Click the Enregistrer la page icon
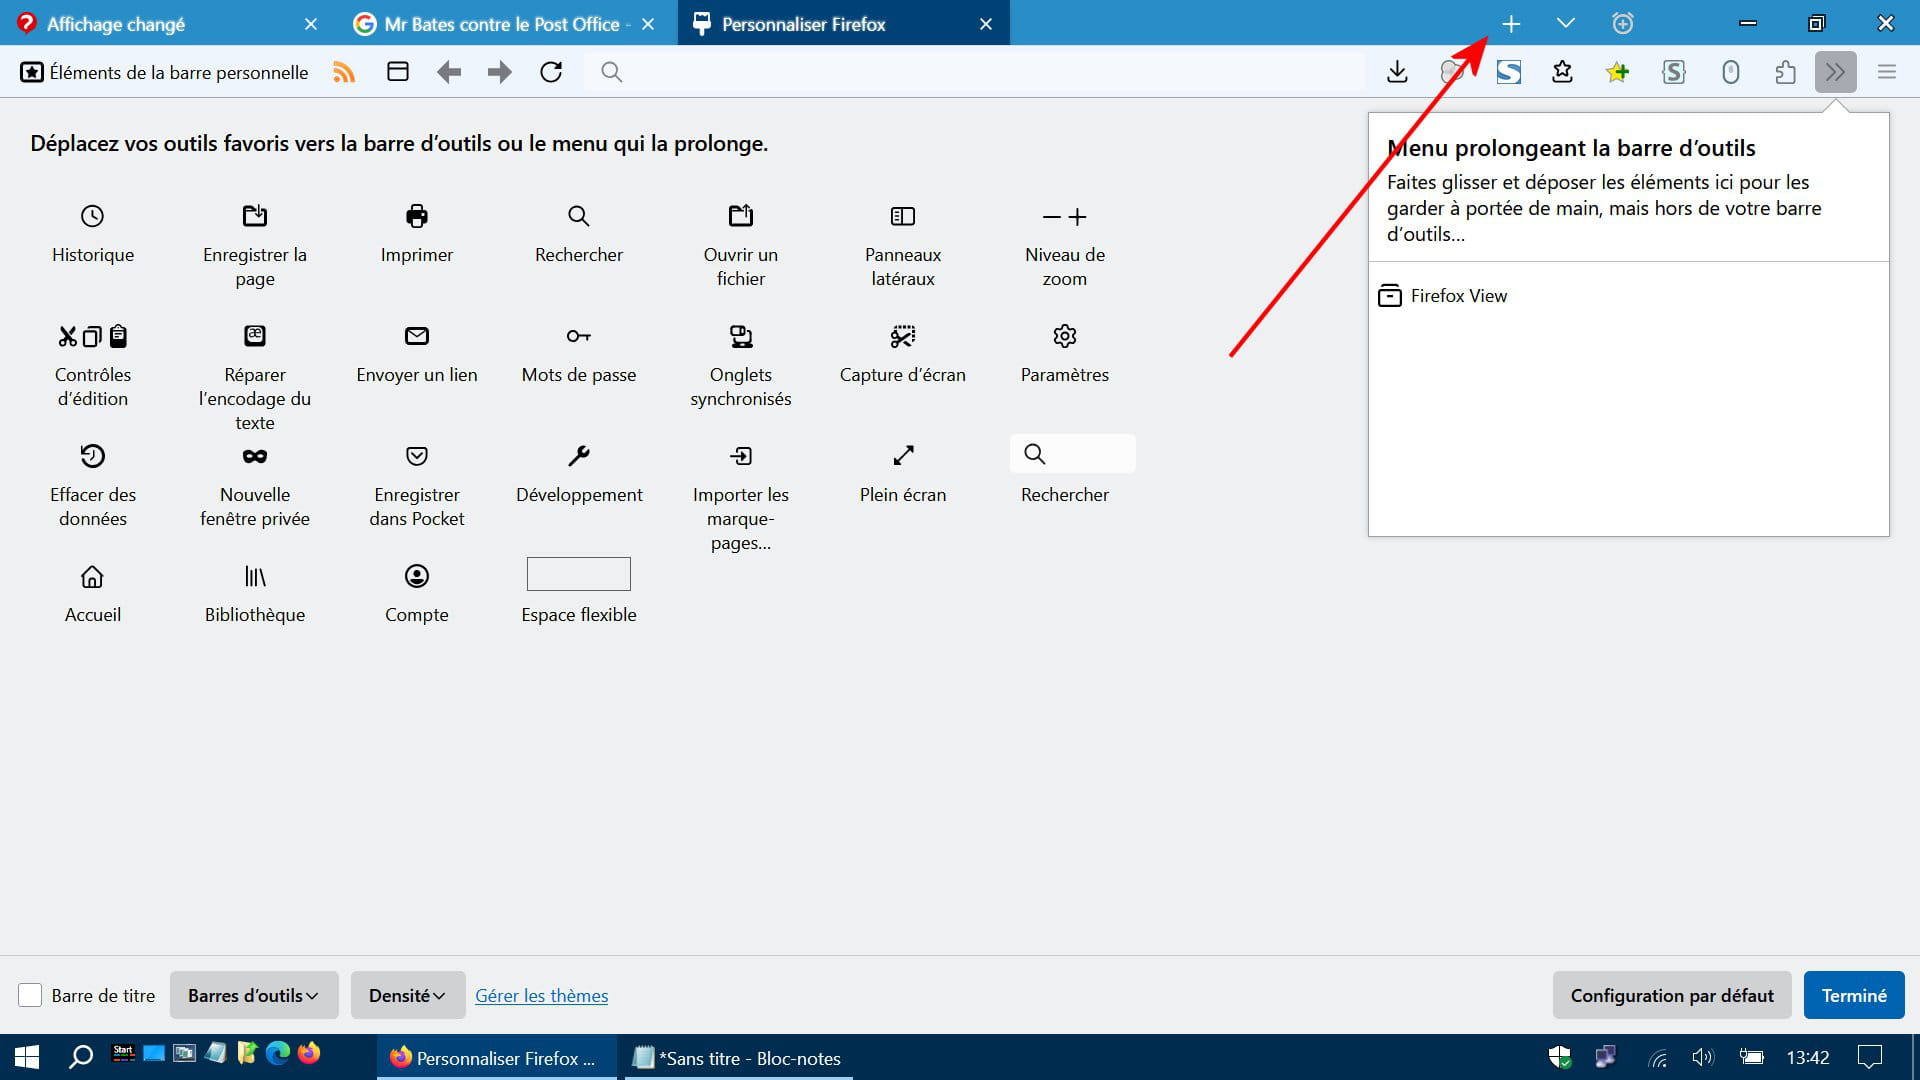 coord(255,216)
